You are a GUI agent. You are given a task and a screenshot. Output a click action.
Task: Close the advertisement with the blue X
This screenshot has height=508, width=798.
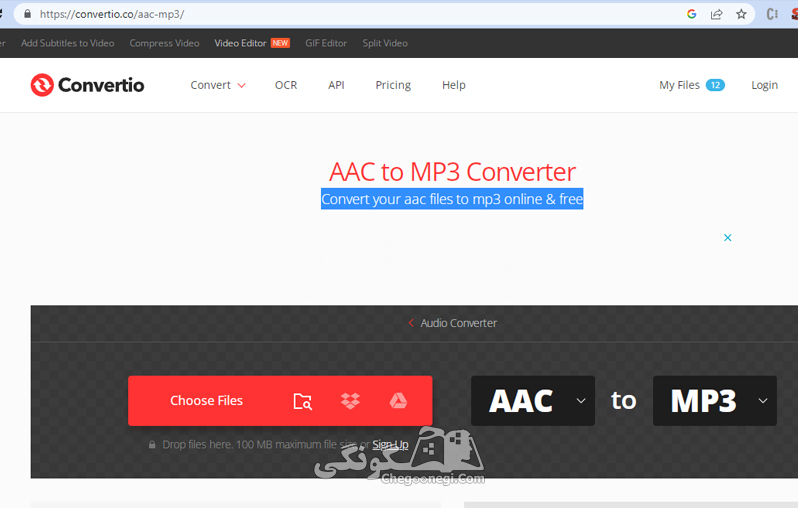pyautogui.click(x=728, y=238)
